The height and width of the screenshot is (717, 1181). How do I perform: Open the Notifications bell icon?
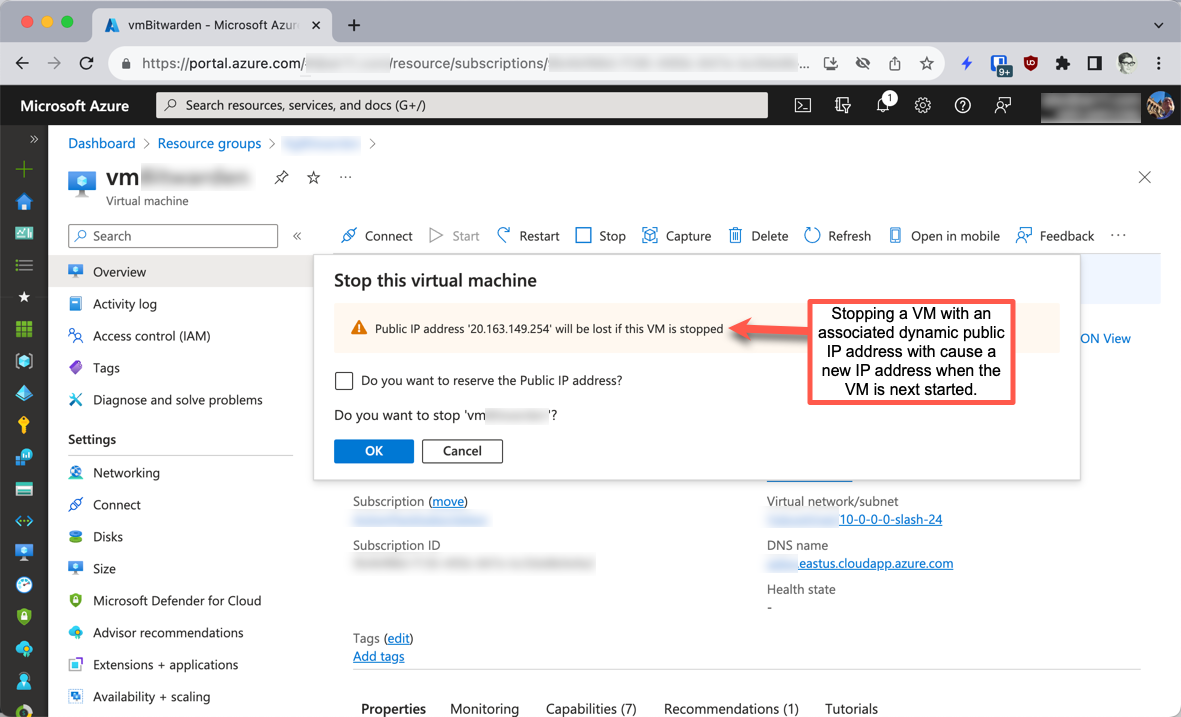(883, 105)
